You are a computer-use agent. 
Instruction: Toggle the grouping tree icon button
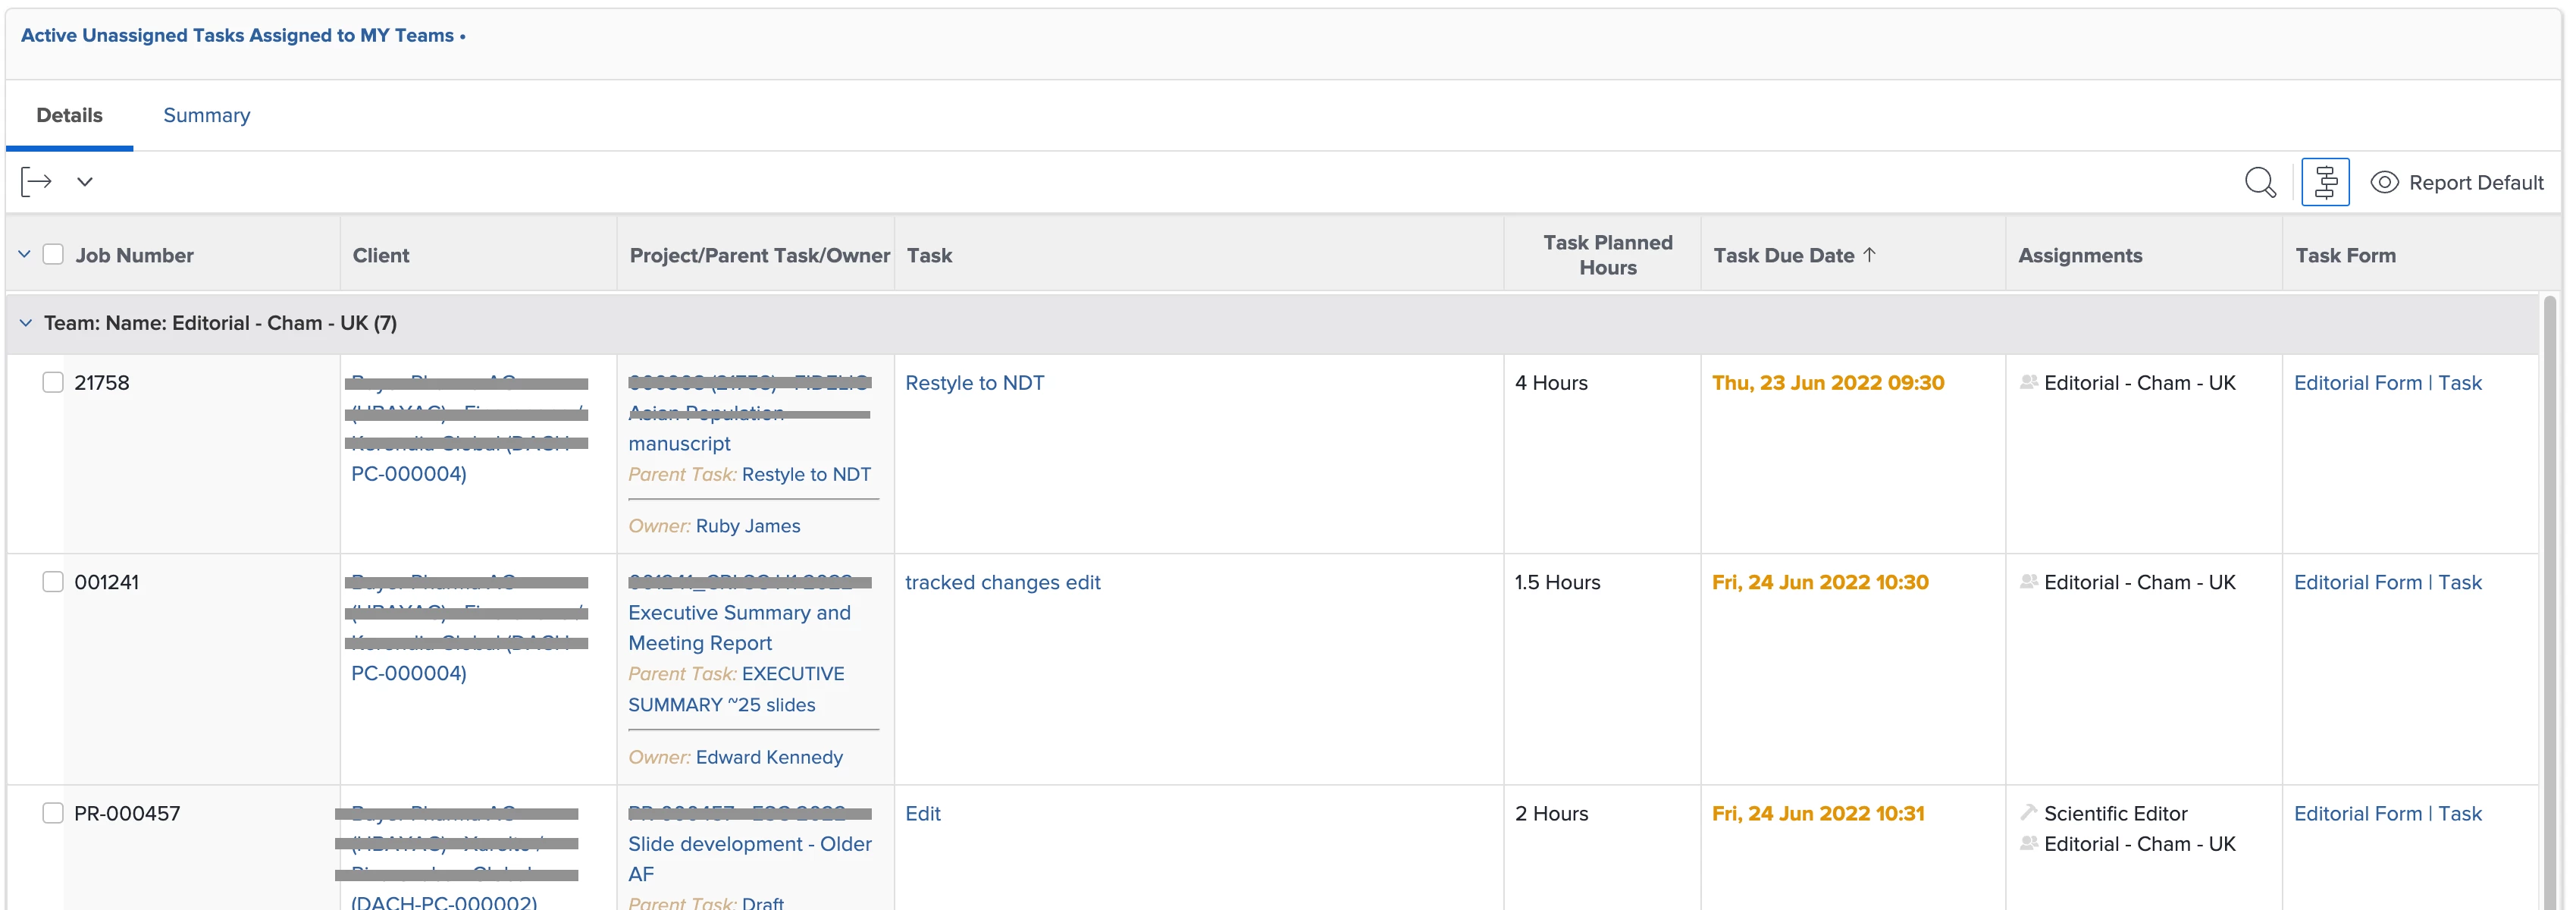(2324, 182)
